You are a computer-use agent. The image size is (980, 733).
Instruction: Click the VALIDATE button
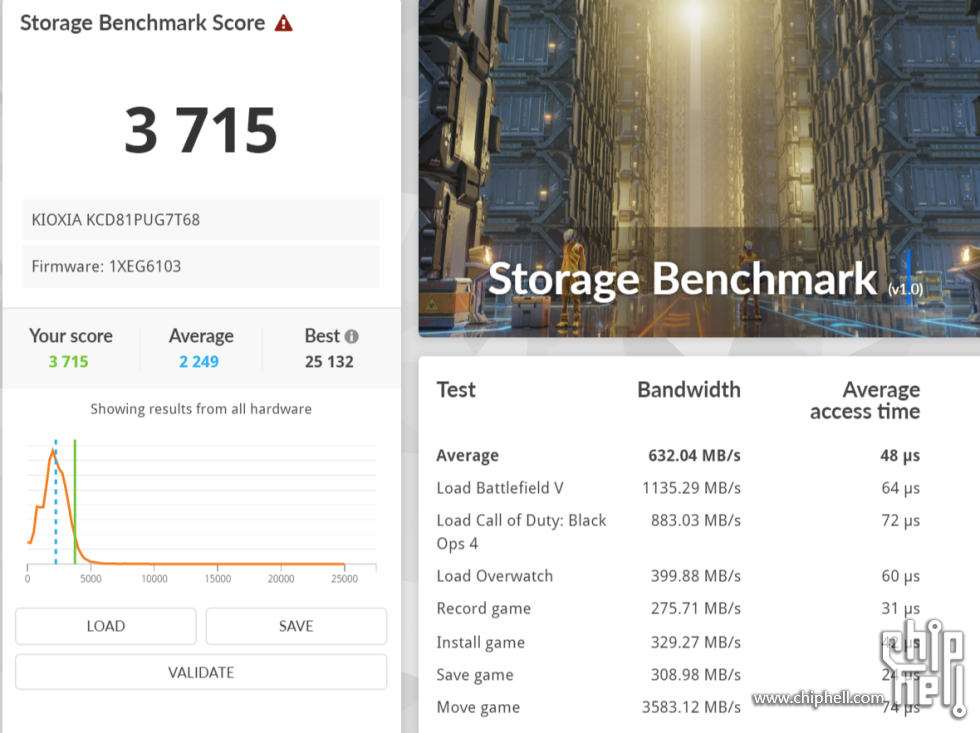click(x=201, y=672)
